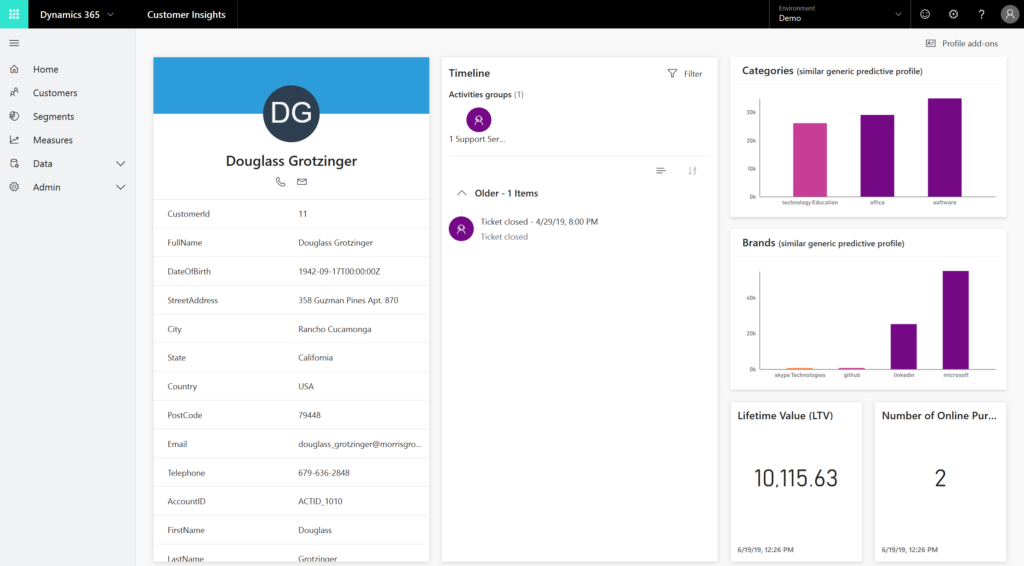Click the DG profile avatar circle
This screenshot has height=566, width=1024.
click(x=291, y=114)
